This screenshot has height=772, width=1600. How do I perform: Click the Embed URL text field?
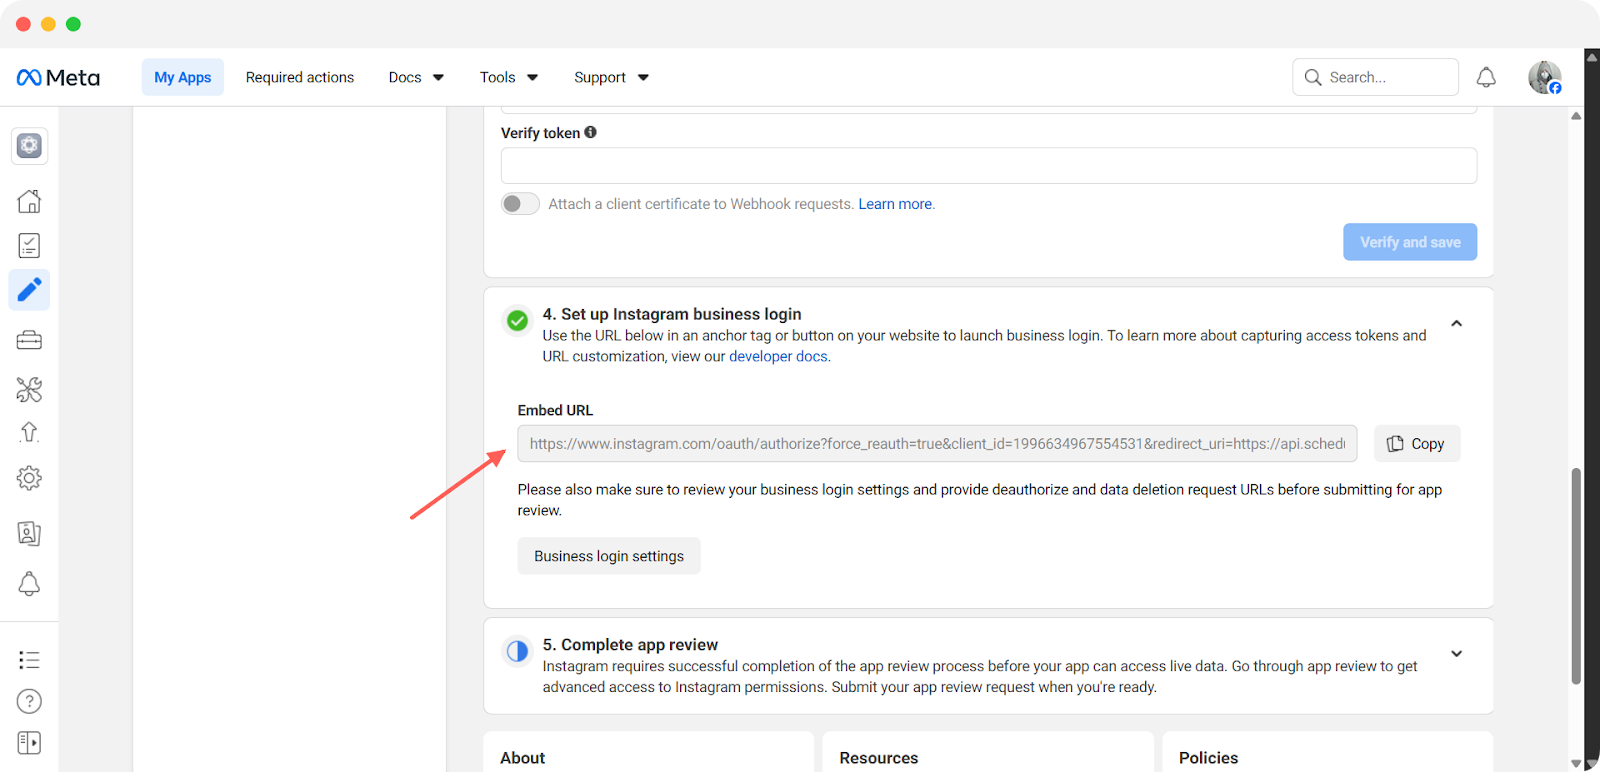937,444
